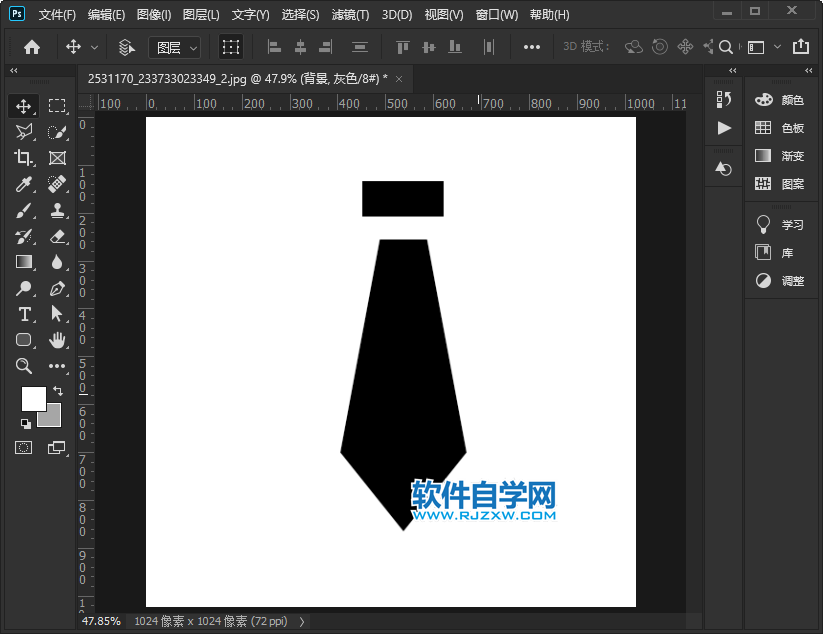Toggle the screen display mode
This screenshot has width=823, height=634.
click(x=55, y=447)
